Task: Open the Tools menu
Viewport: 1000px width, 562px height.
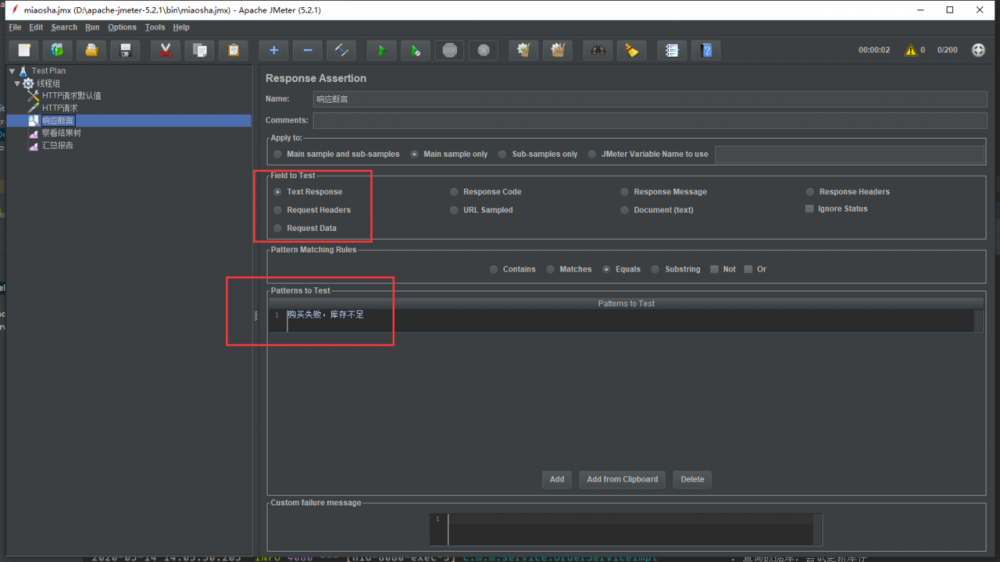Action: pyautogui.click(x=154, y=27)
